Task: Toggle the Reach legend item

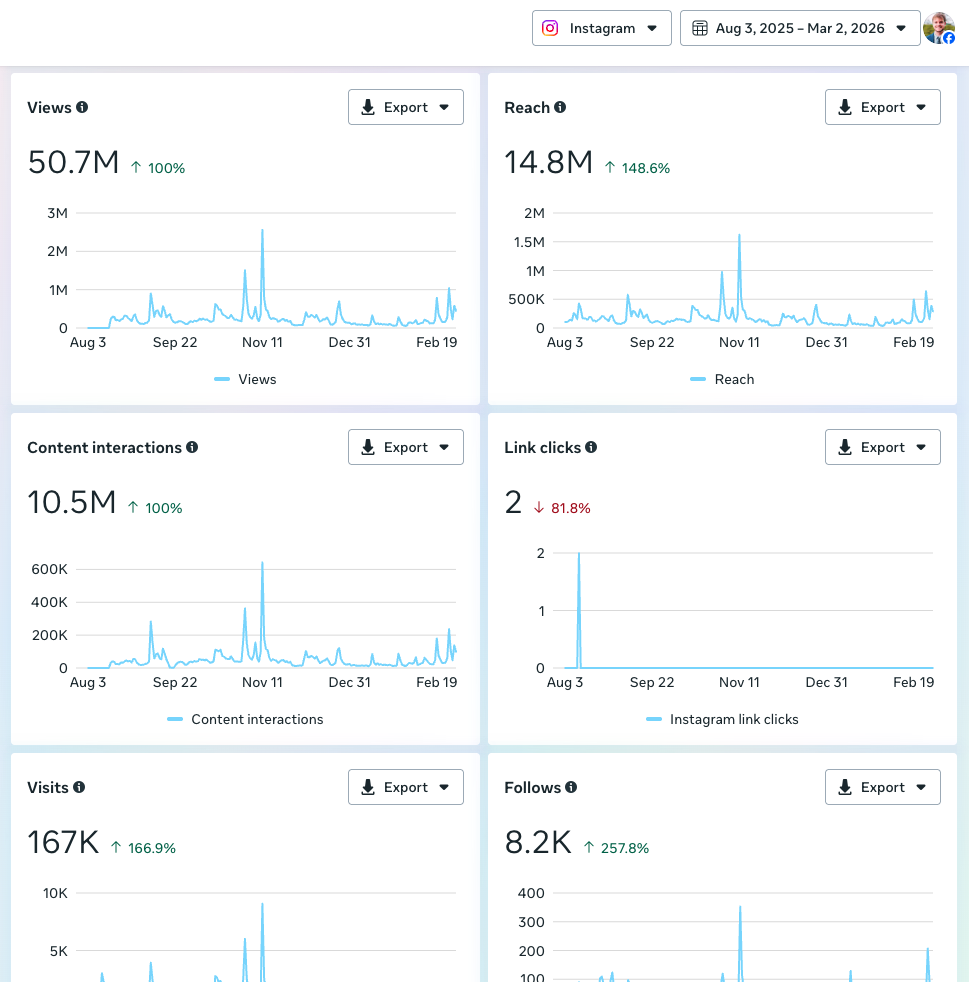Action: (722, 379)
